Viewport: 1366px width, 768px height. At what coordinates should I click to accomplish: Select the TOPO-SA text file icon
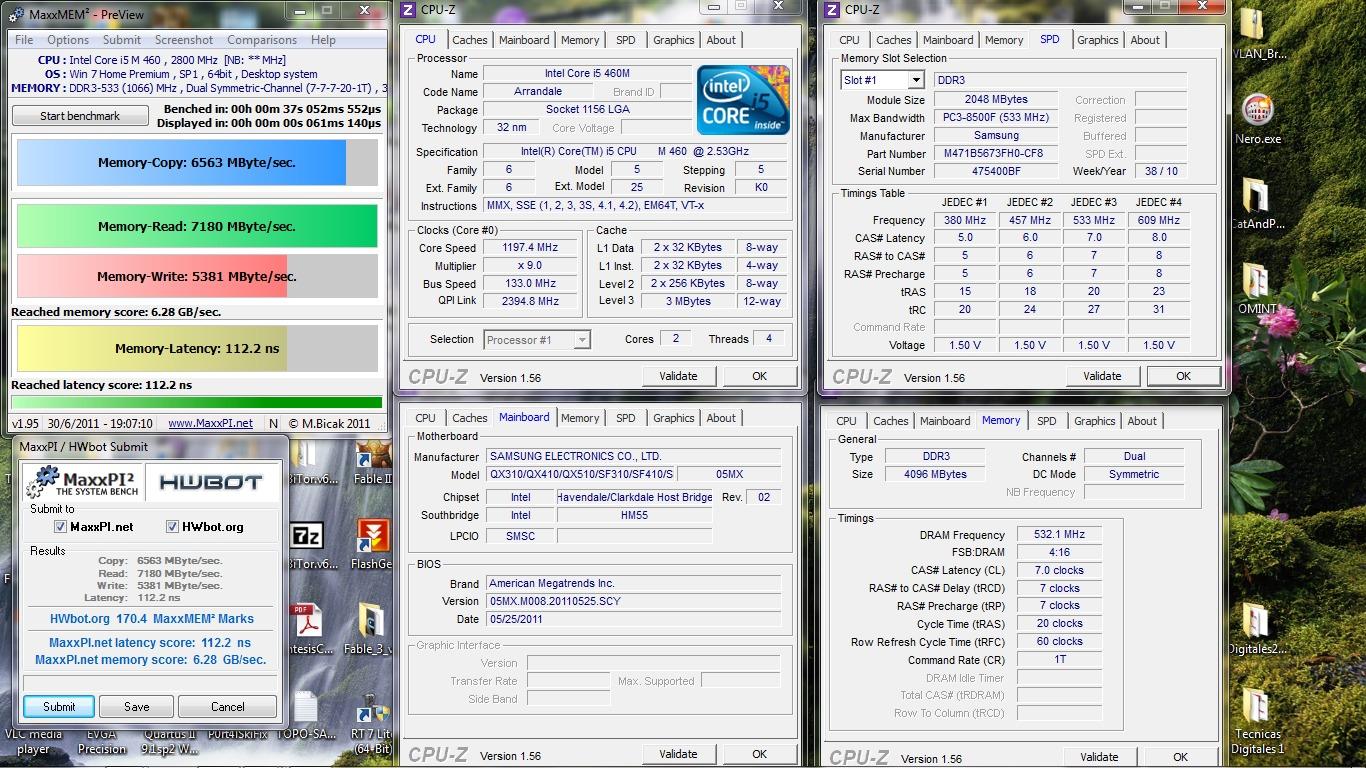306,708
